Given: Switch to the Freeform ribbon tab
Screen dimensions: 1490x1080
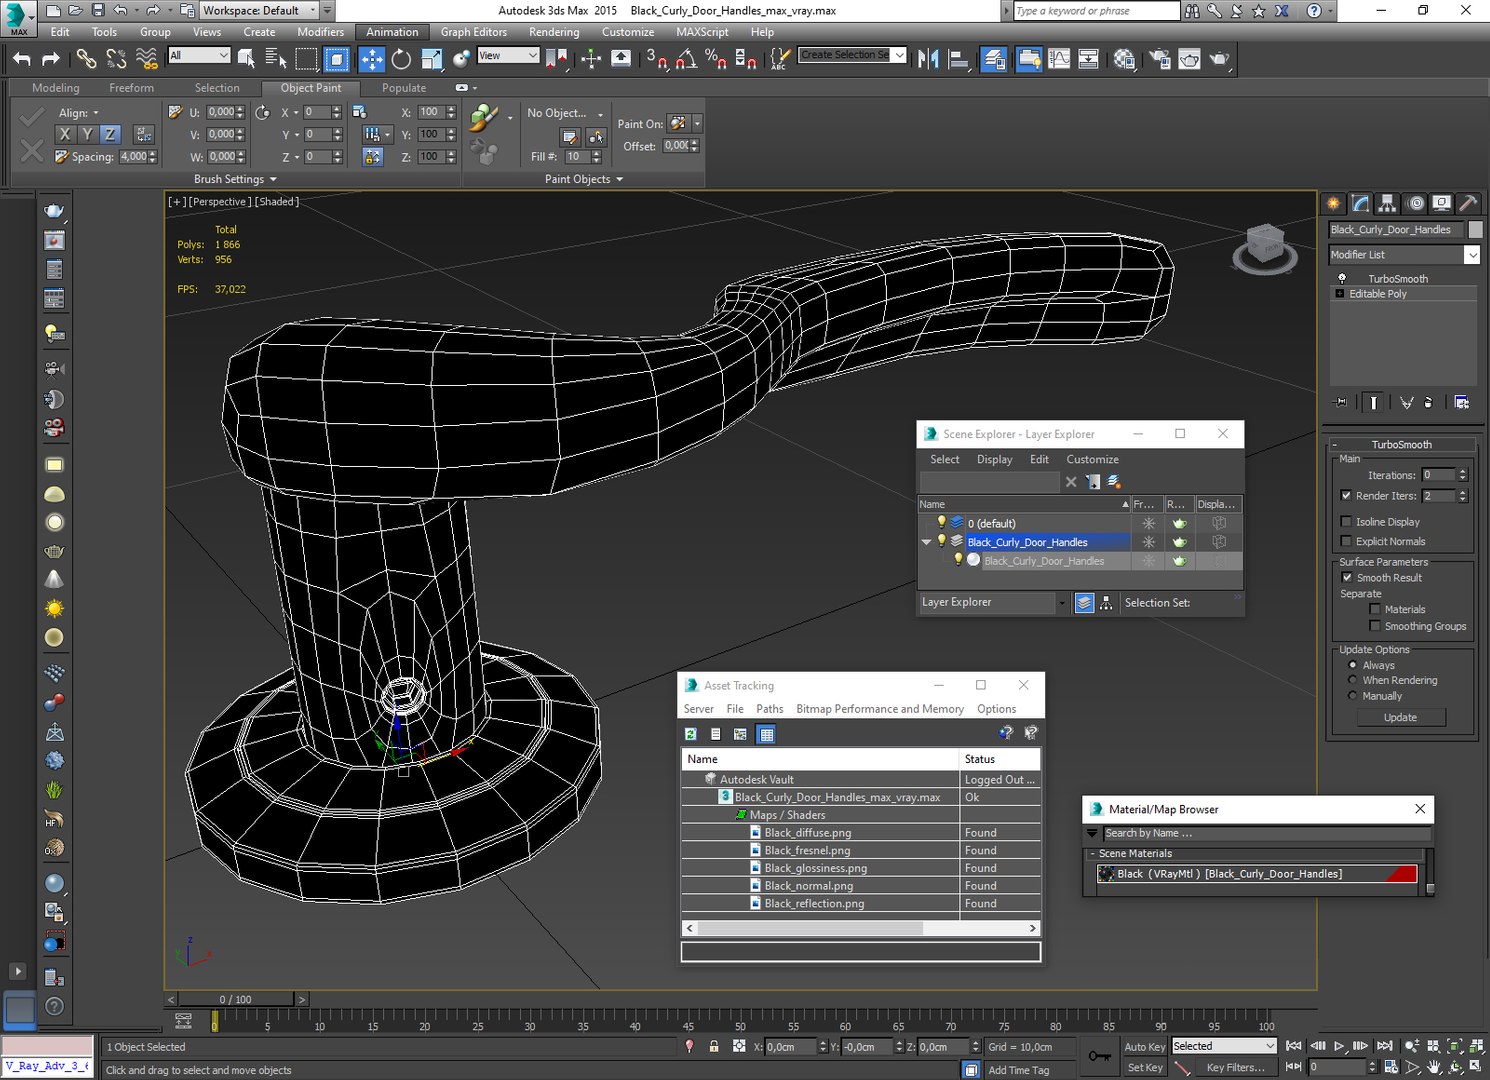Looking at the screenshot, I should 131,88.
